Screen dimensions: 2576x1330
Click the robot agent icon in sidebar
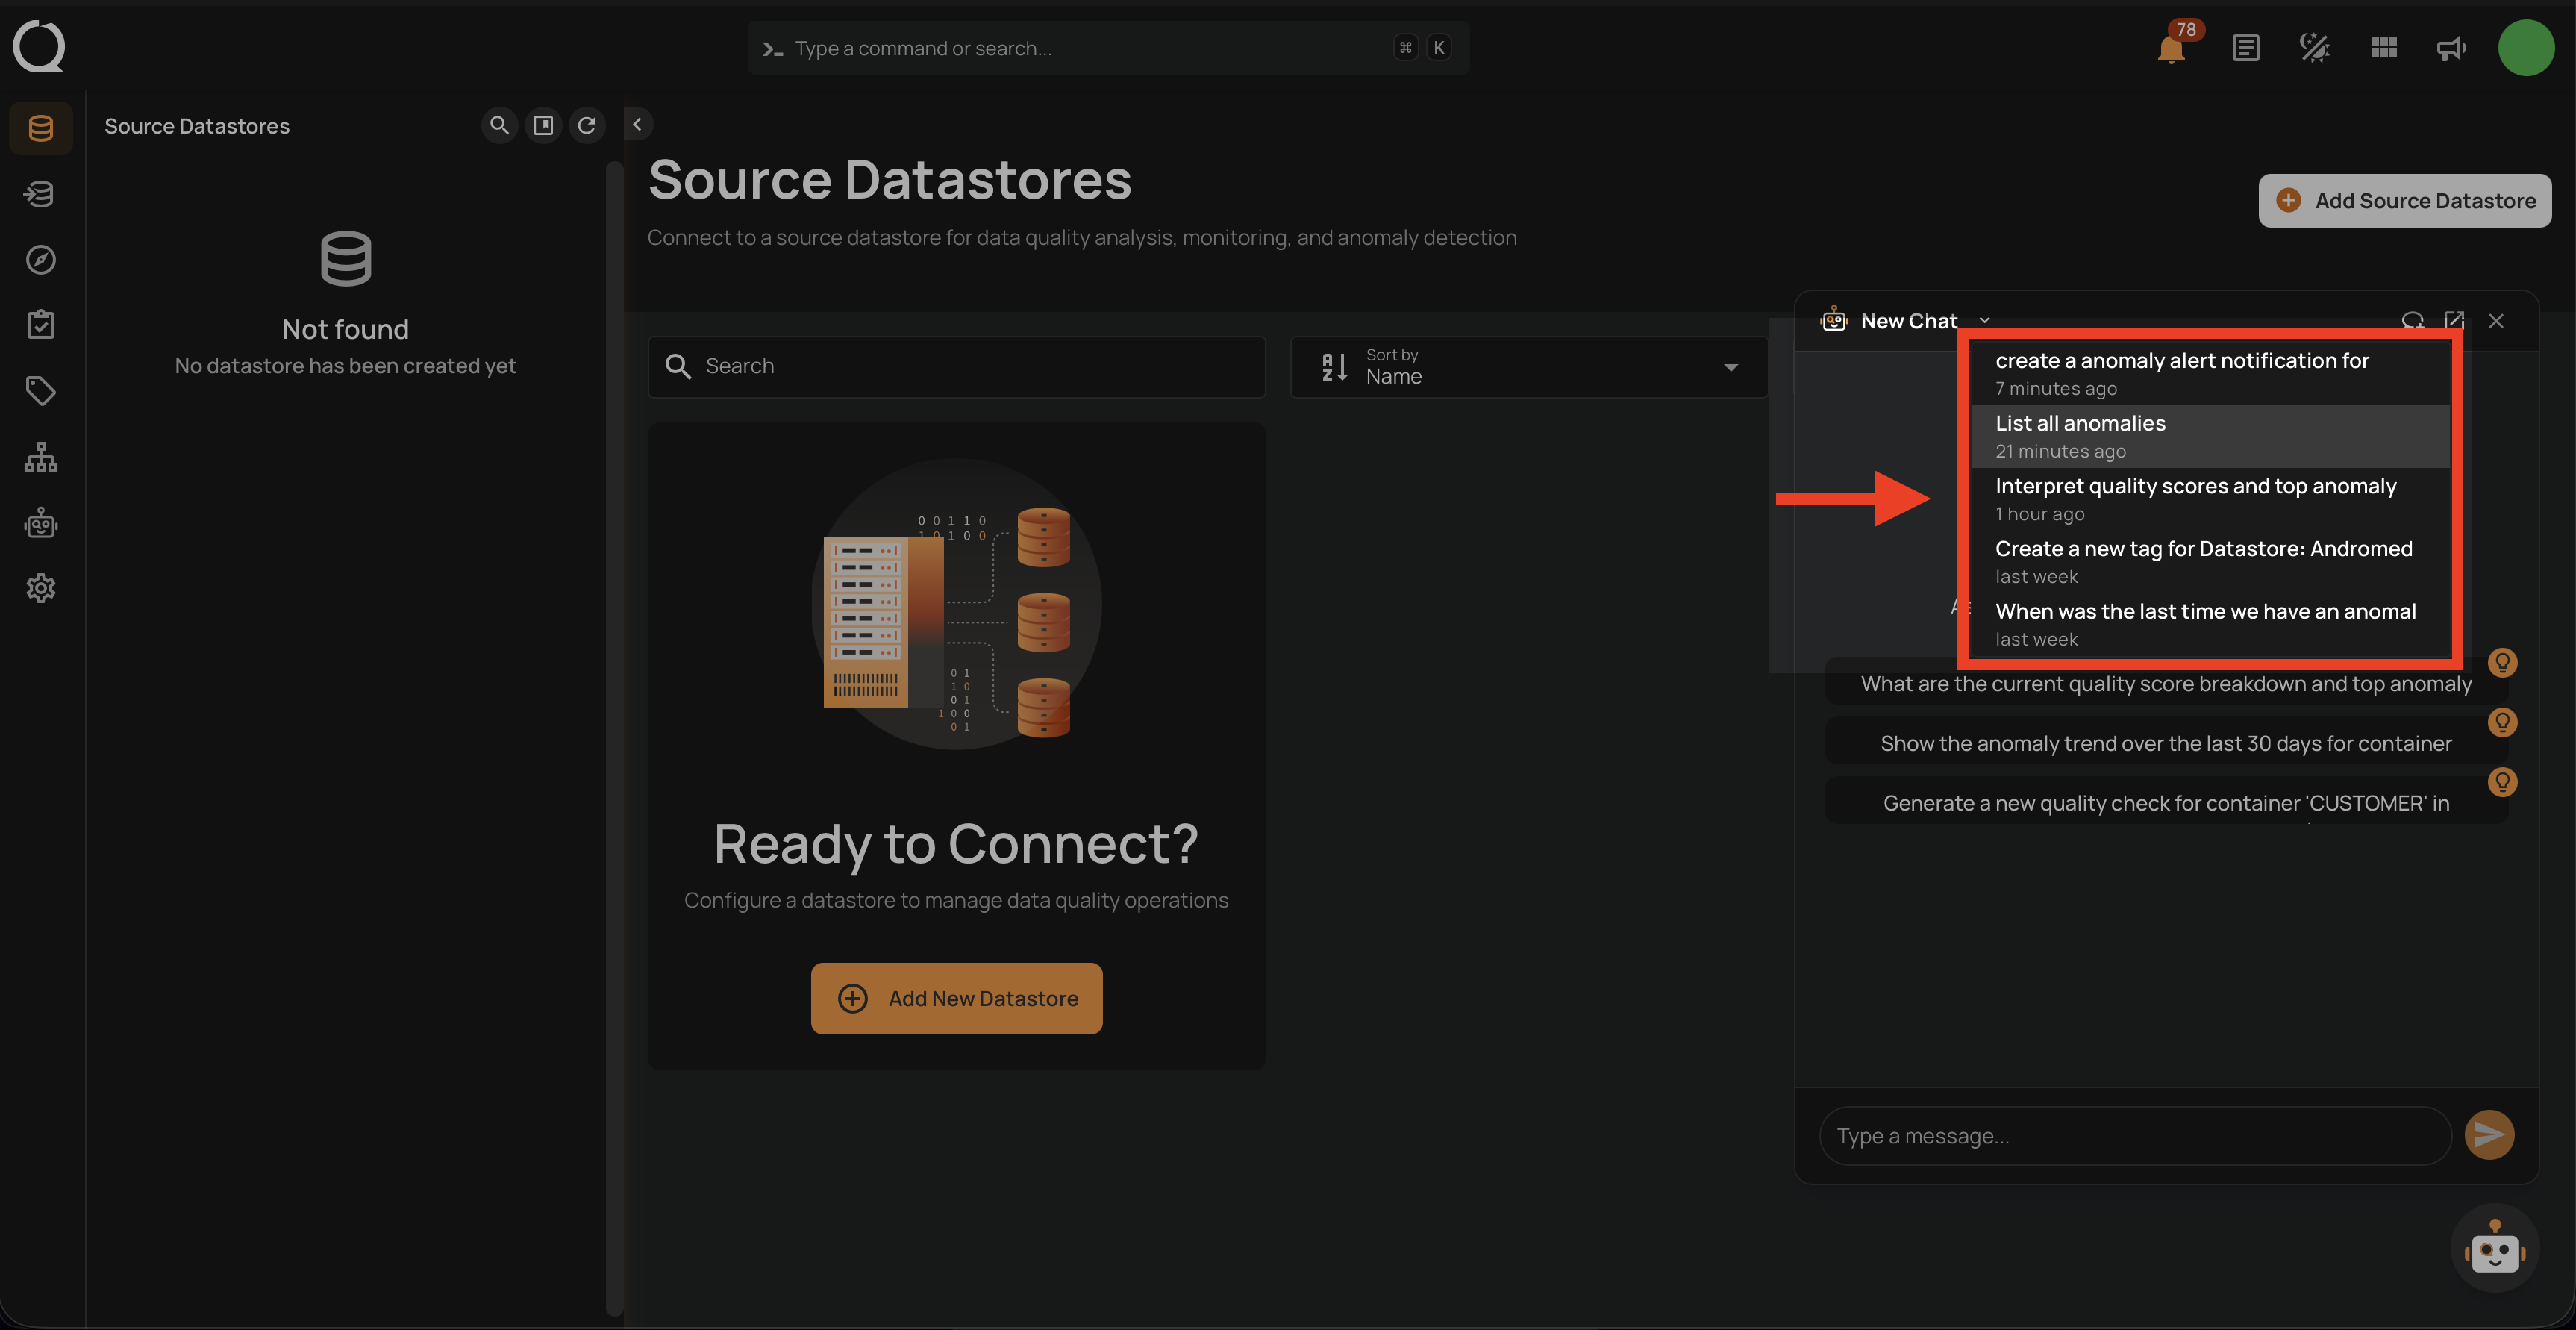(40, 523)
